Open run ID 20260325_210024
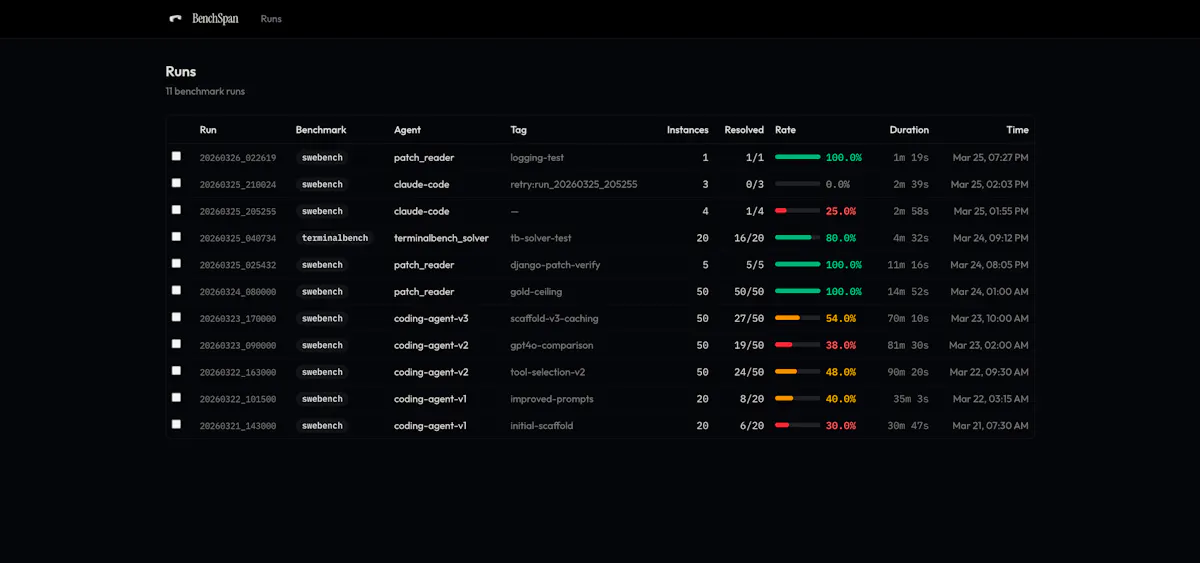The height and width of the screenshot is (563, 1200). coord(238,185)
